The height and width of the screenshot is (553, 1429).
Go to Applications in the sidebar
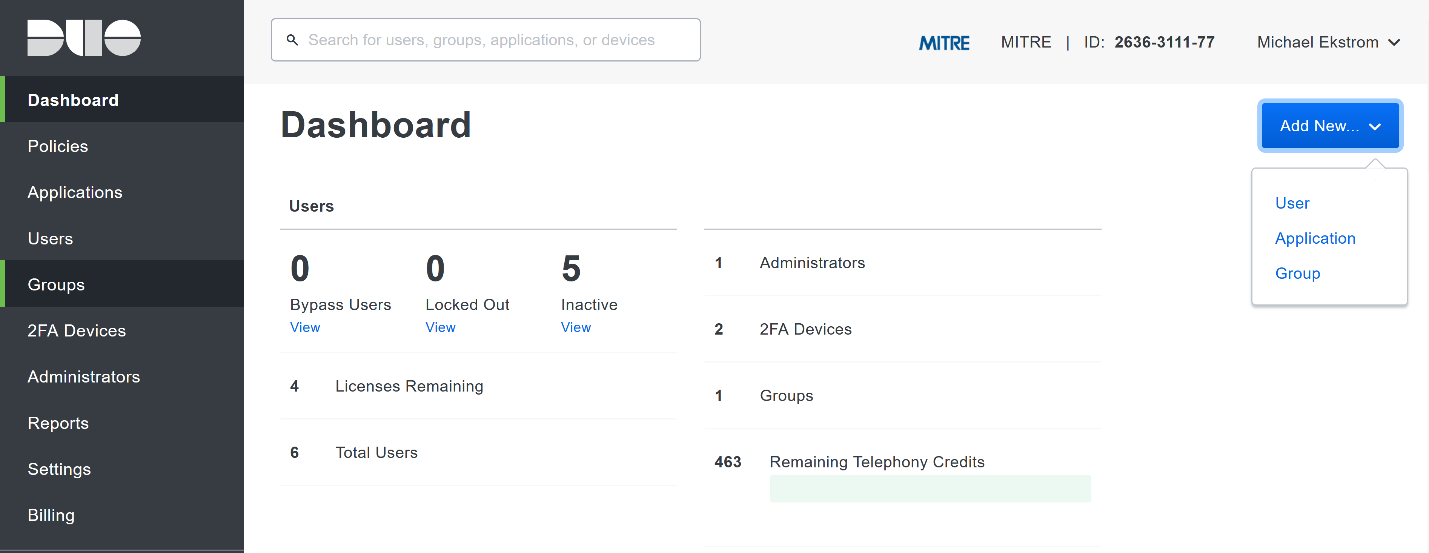point(75,192)
